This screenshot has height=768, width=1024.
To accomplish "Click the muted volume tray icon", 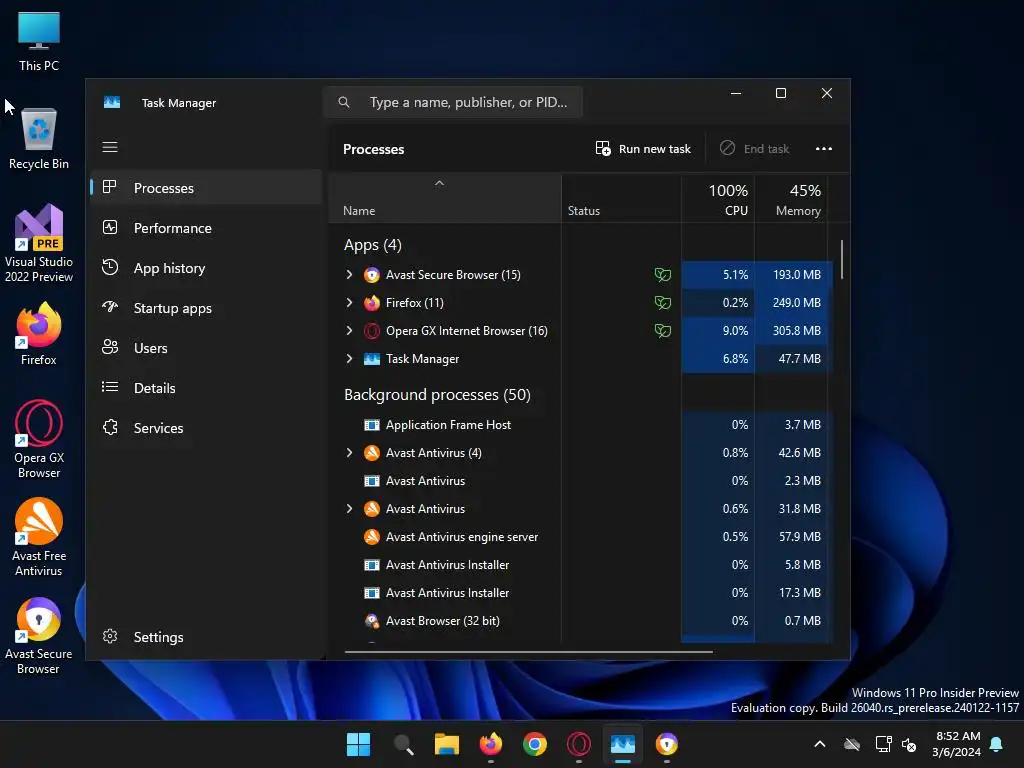I will click(908, 744).
